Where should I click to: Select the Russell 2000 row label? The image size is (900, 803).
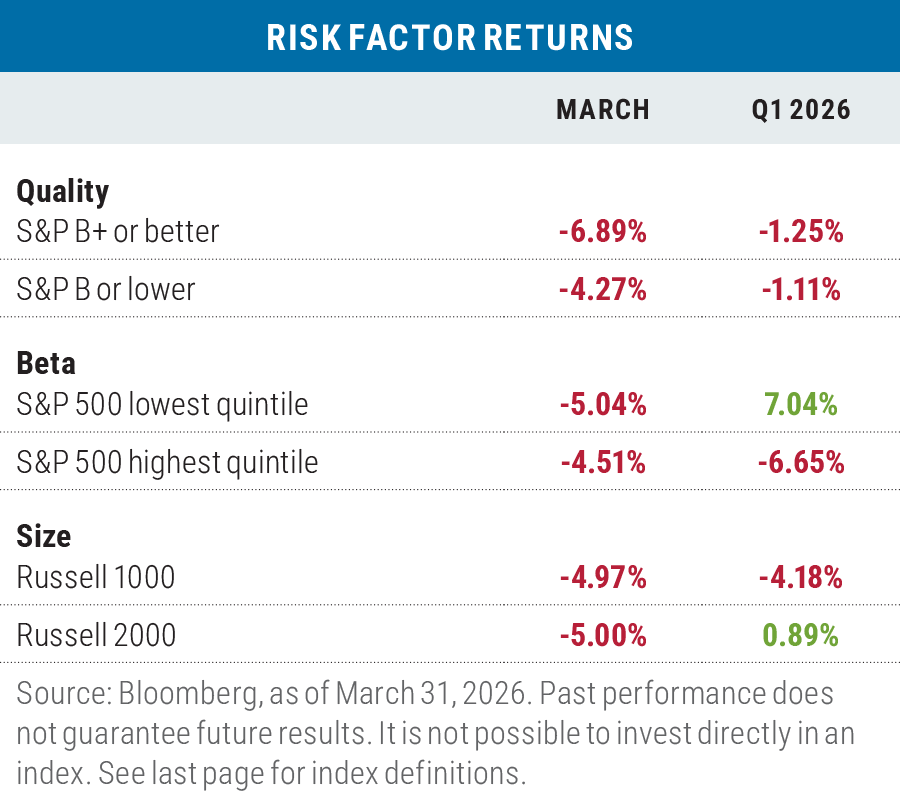[96, 634]
